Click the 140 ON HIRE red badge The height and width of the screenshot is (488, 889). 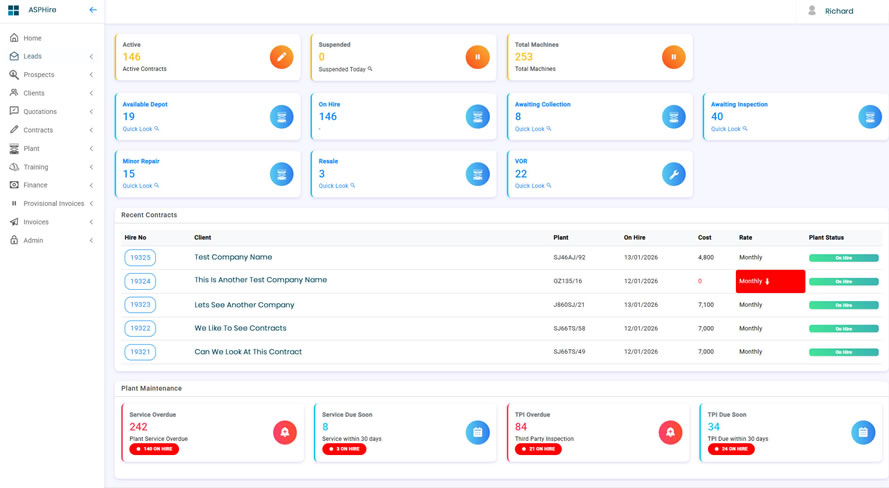coord(154,449)
